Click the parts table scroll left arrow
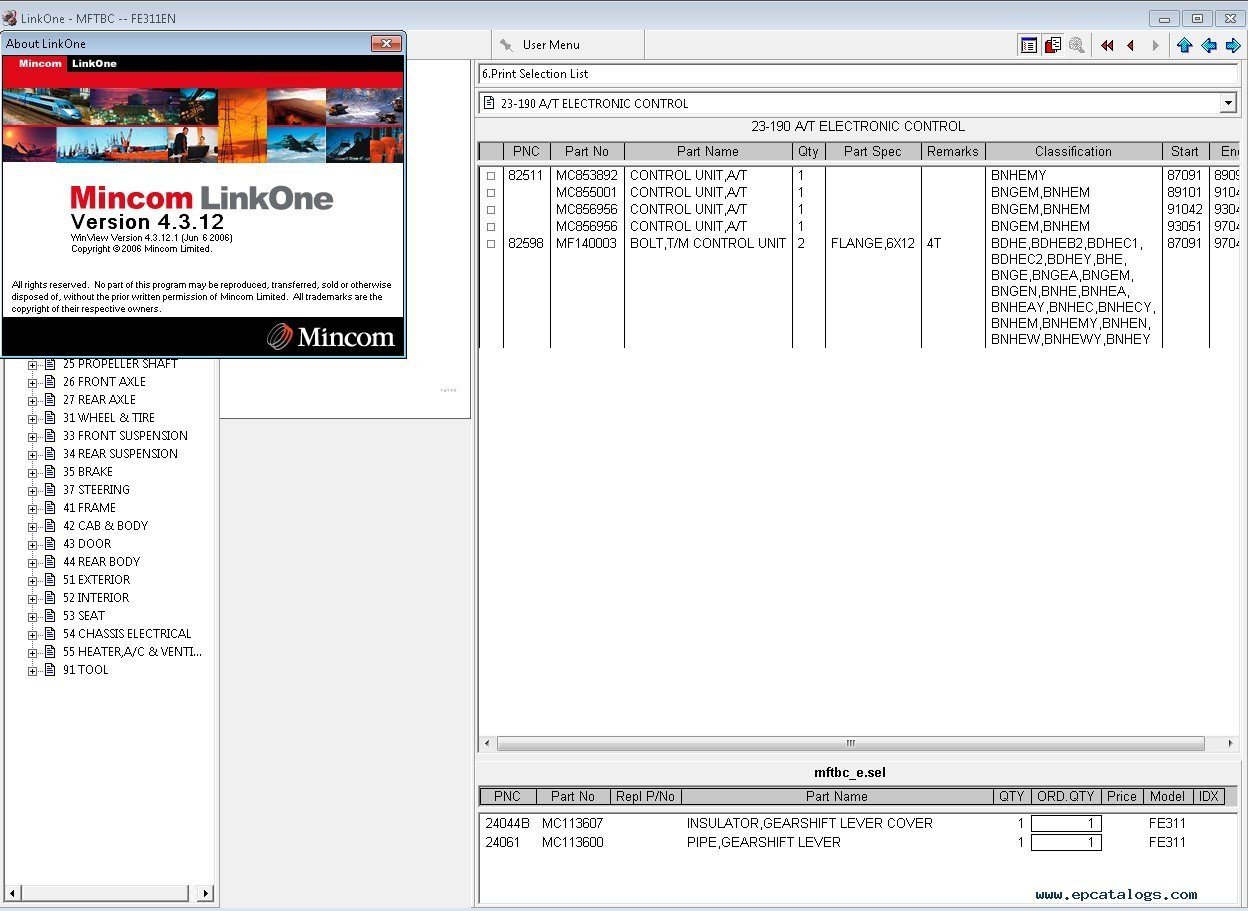1248x911 pixels. 488,744
